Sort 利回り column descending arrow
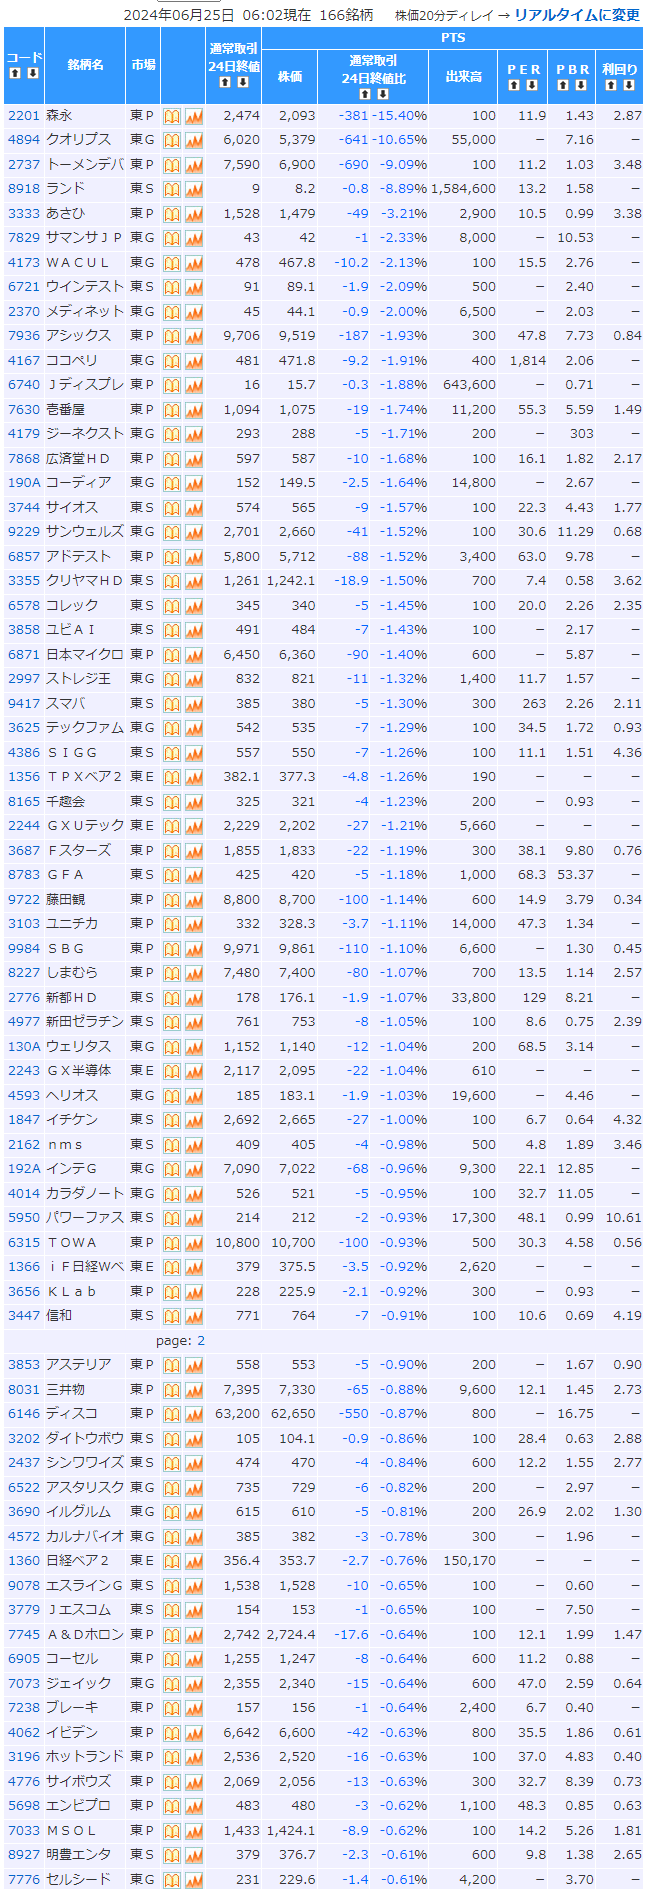Screen dimensions: 652x1889 628,85
